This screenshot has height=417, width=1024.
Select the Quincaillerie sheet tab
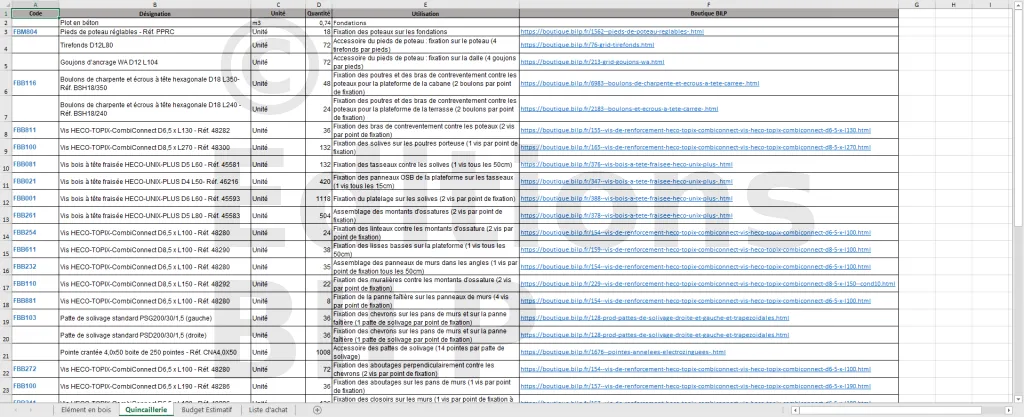(148, 409)
